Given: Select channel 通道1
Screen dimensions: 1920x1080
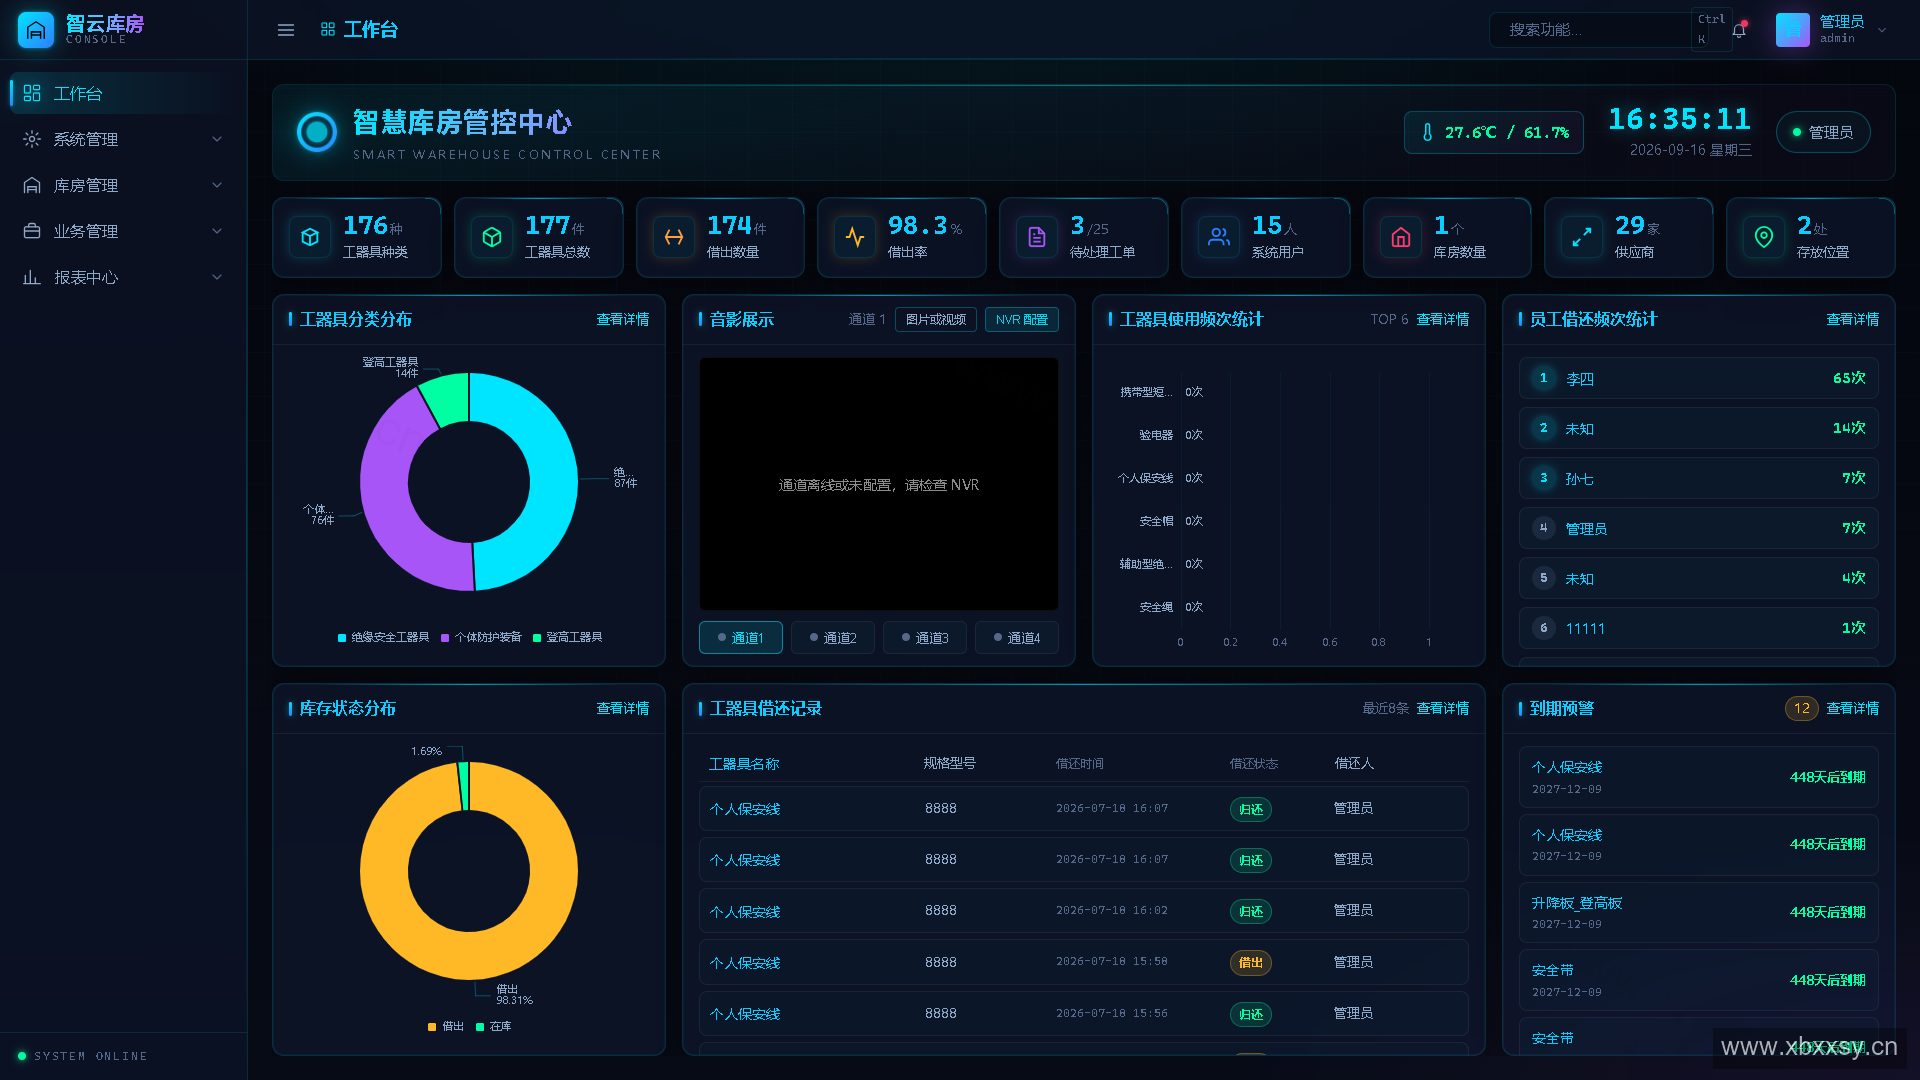Looking at the screenshot, I should 741,638.
